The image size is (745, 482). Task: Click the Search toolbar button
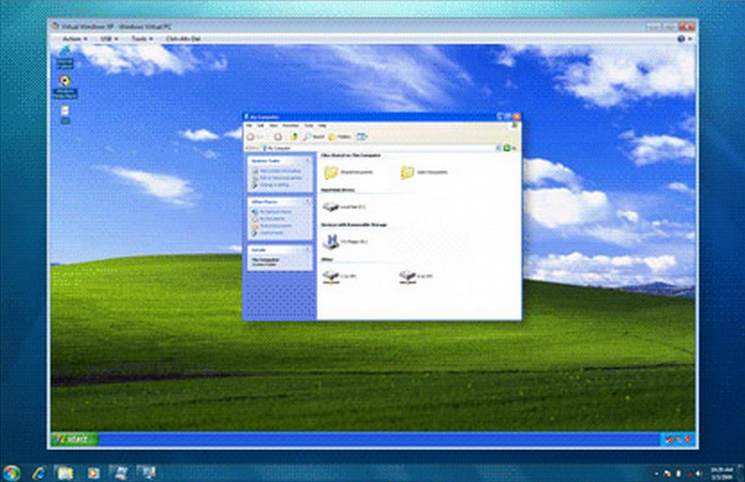click(x=314, y=137)
